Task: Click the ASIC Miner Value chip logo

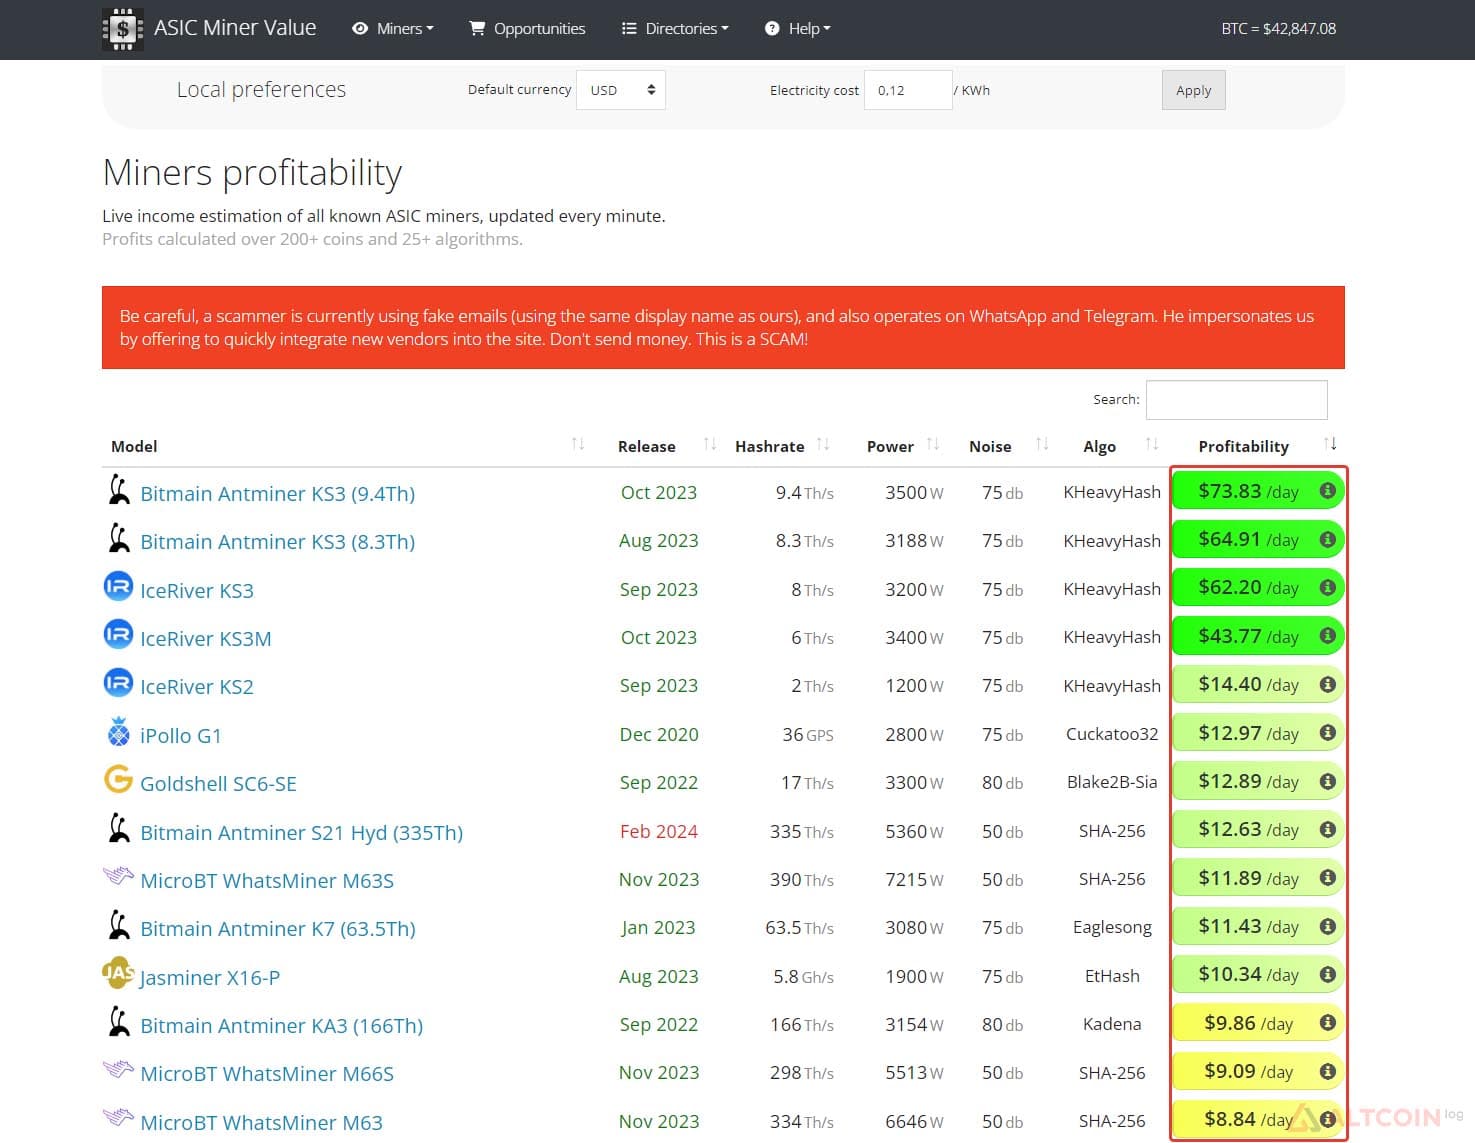Action: pyautogui.click(x=122, y=29)
